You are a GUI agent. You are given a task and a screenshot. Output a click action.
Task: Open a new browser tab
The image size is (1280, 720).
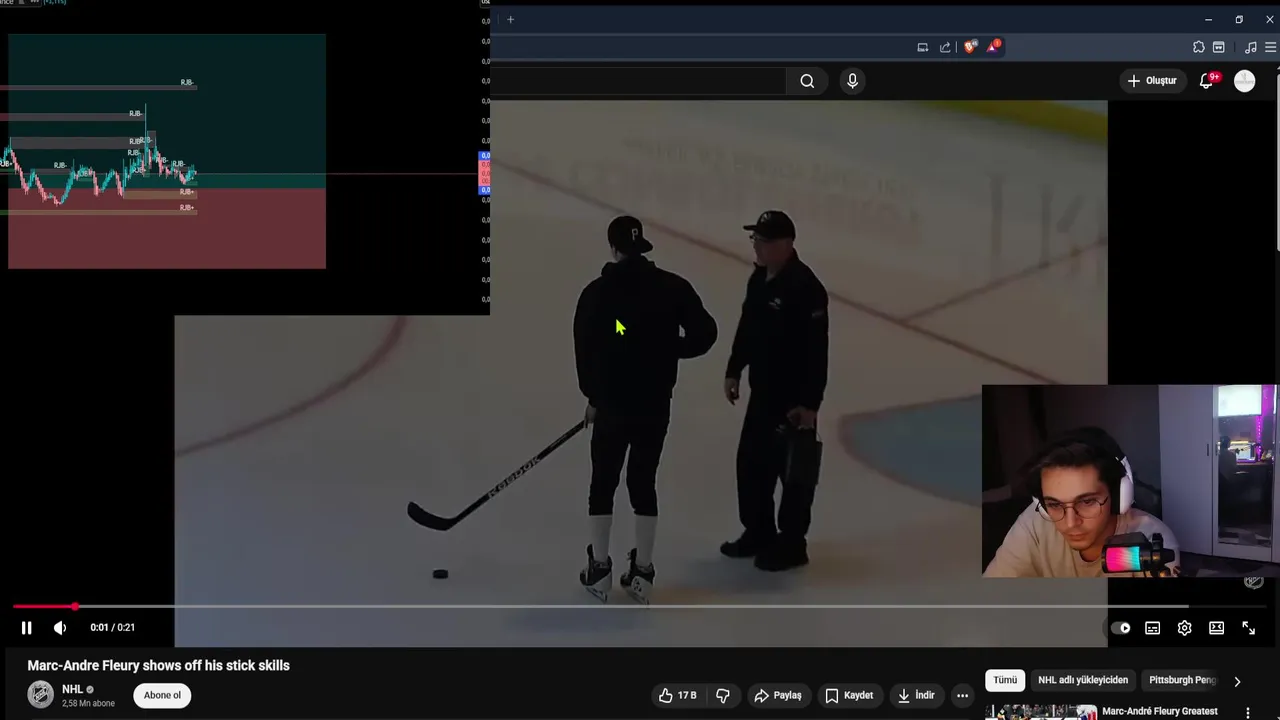pyautogui.click(x=510, y=19)
